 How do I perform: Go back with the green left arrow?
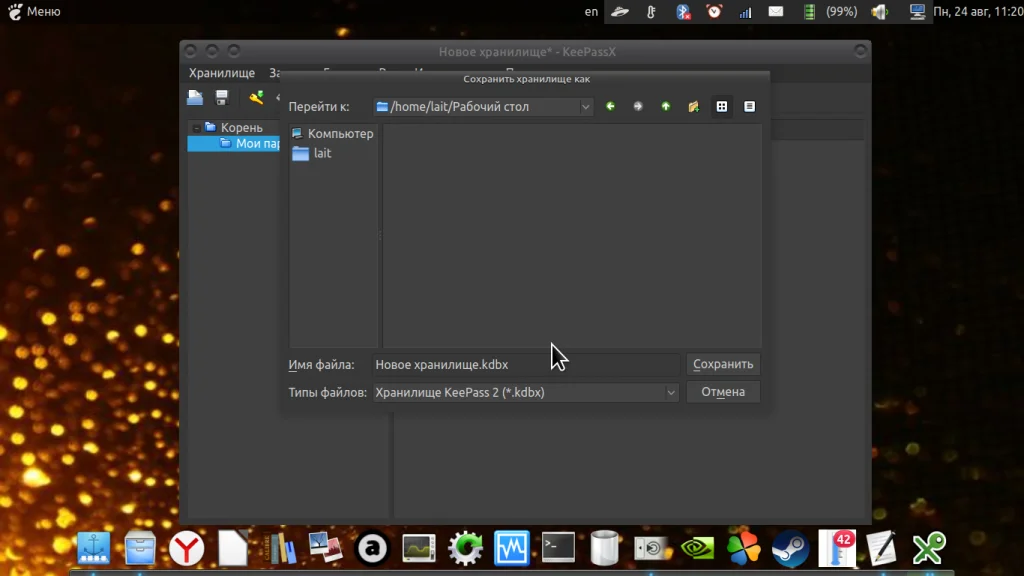pyautogui.click(x=610, y=106)
